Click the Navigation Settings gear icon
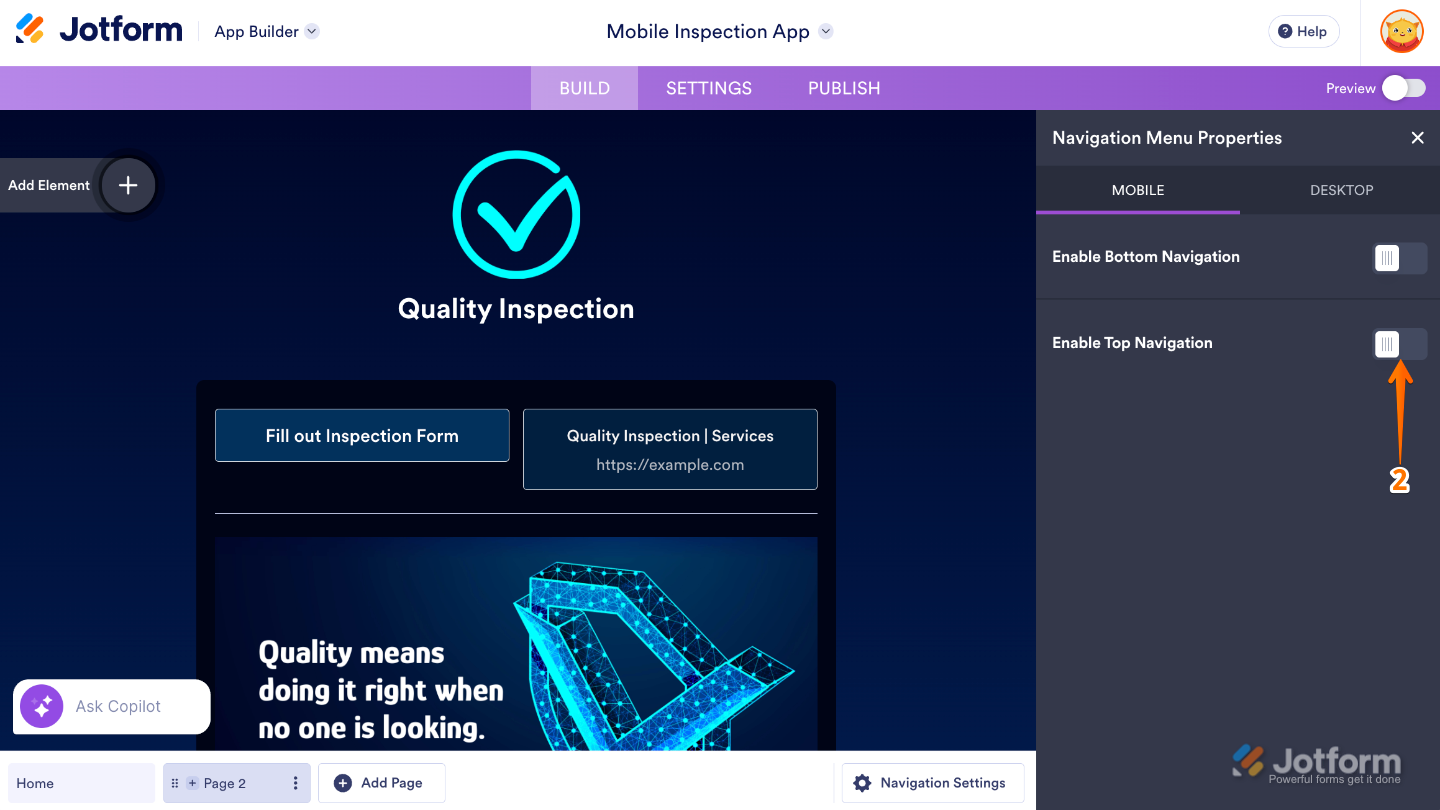This screenshot has width=1440, height=810. point(862,783)
